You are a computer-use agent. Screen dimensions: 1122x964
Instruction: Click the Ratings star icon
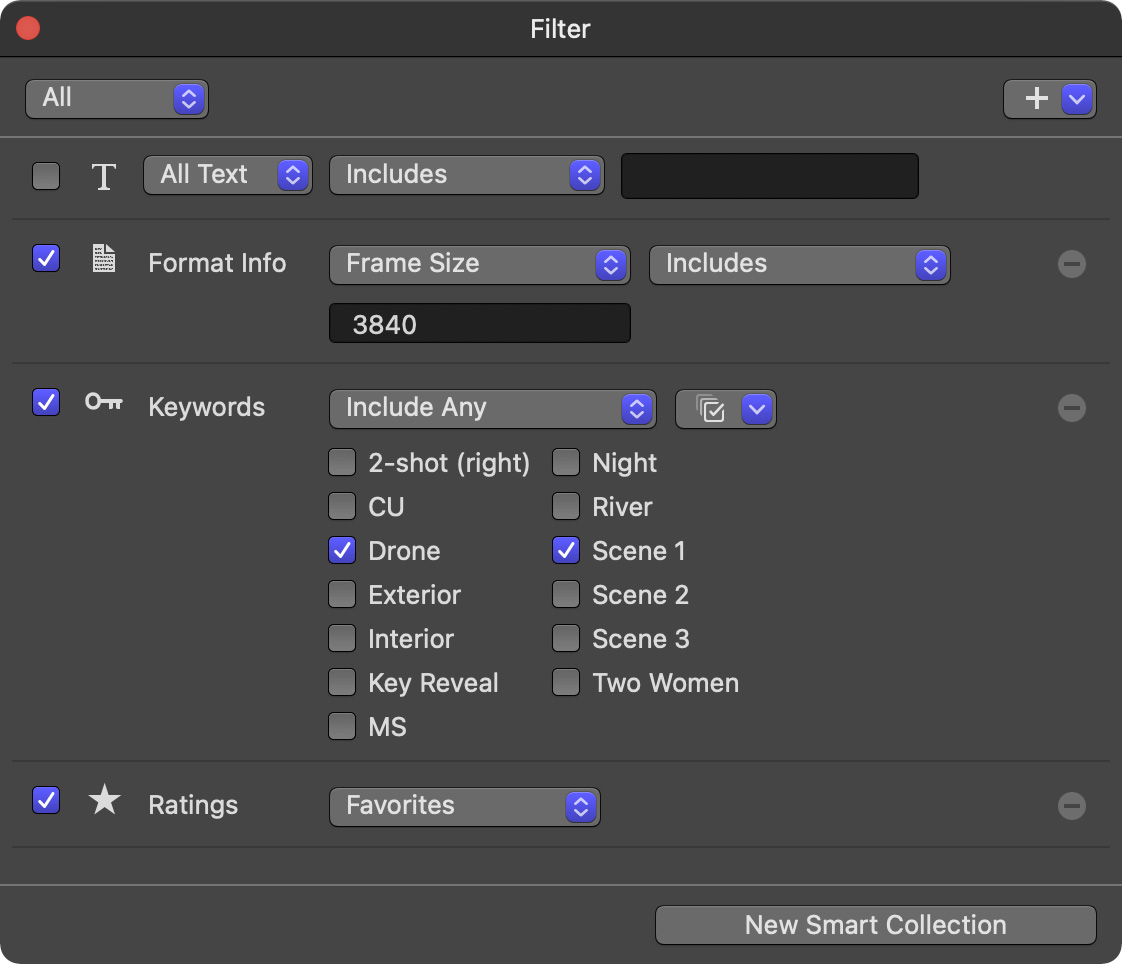[x=104, y=799]
